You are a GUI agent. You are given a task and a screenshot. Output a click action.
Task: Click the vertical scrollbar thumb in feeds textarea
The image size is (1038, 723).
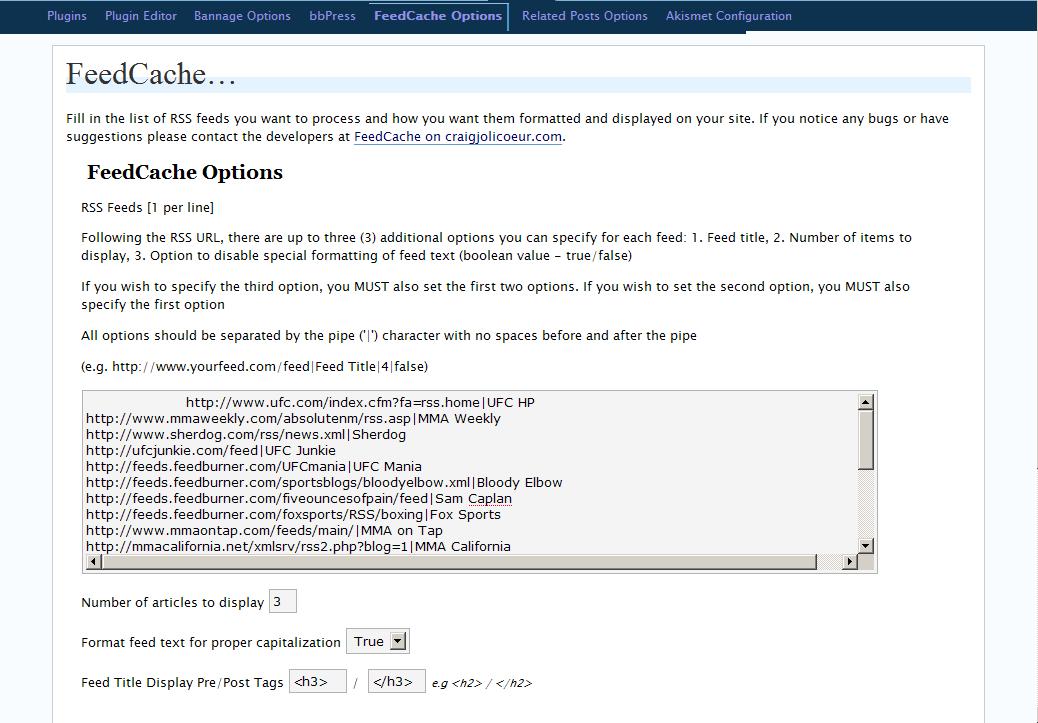(866, 440)
